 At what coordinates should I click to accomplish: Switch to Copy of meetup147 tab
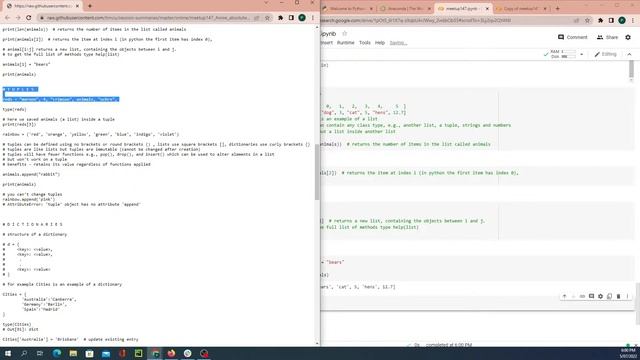[x=522, y=8]
